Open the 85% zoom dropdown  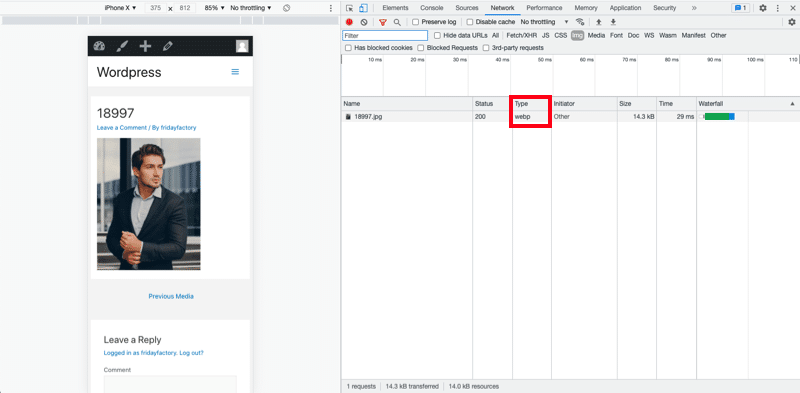click(x=214, y=8)
